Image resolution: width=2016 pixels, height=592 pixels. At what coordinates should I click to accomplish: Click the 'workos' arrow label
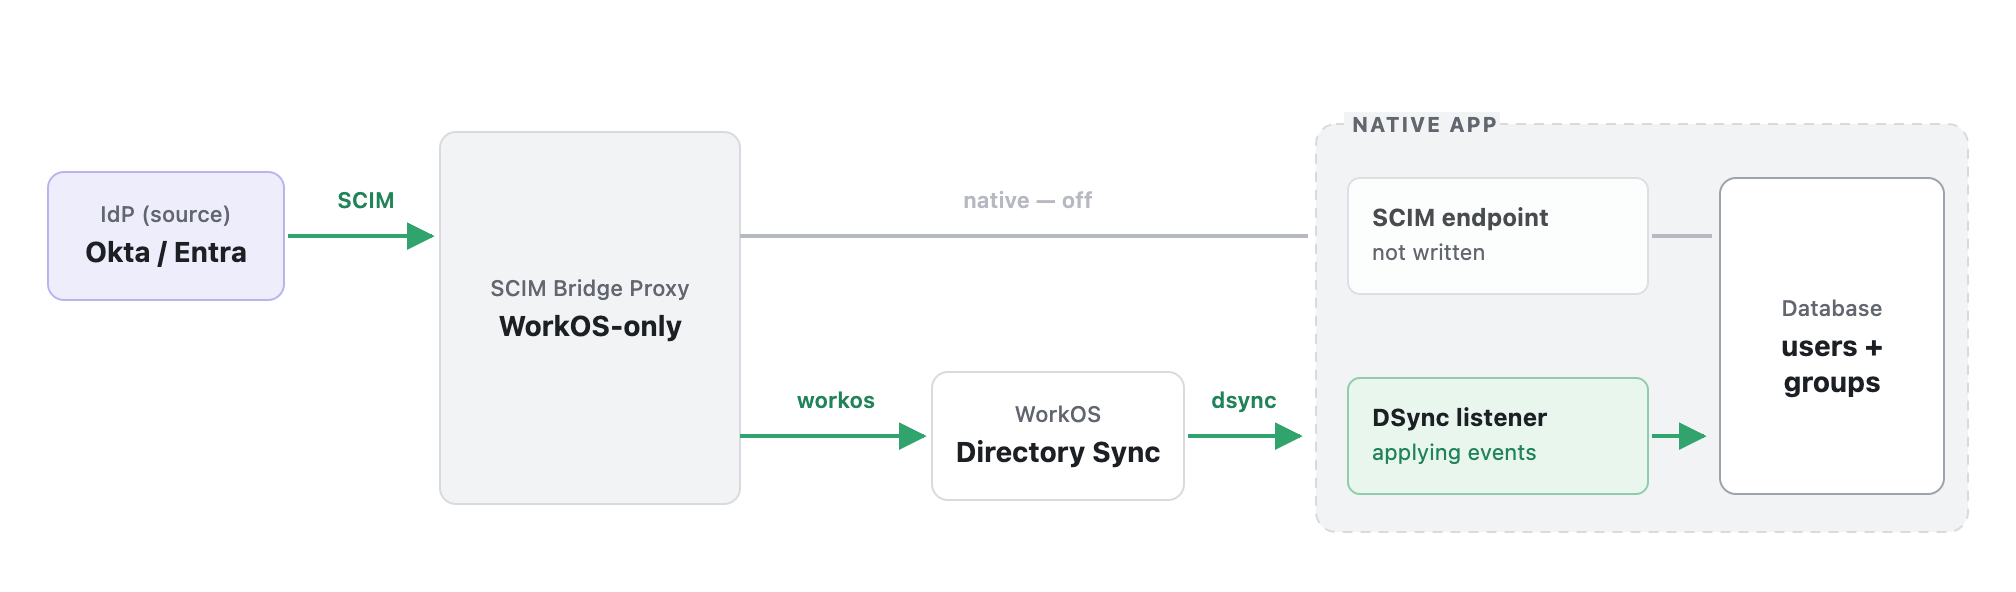[x=836, y=400]
